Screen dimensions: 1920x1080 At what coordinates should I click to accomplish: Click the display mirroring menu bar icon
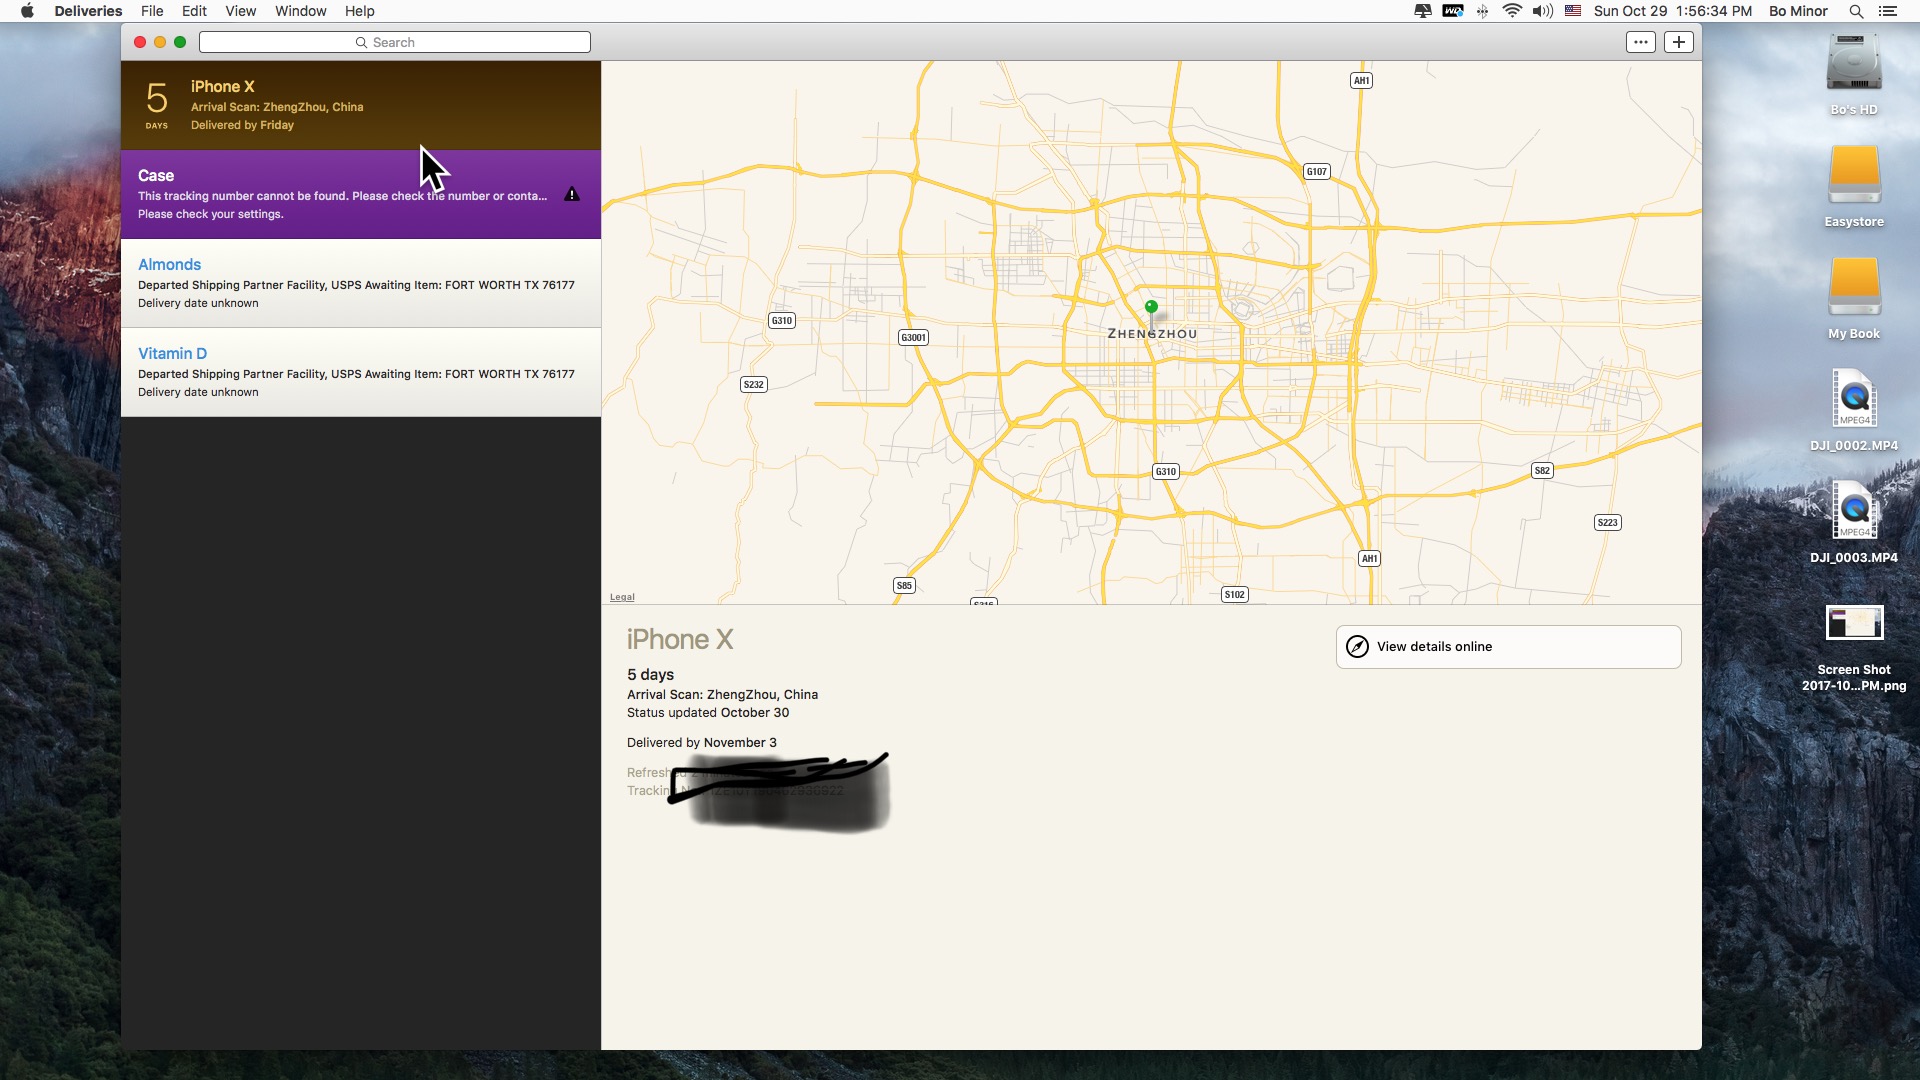(x=1422, y=11)
